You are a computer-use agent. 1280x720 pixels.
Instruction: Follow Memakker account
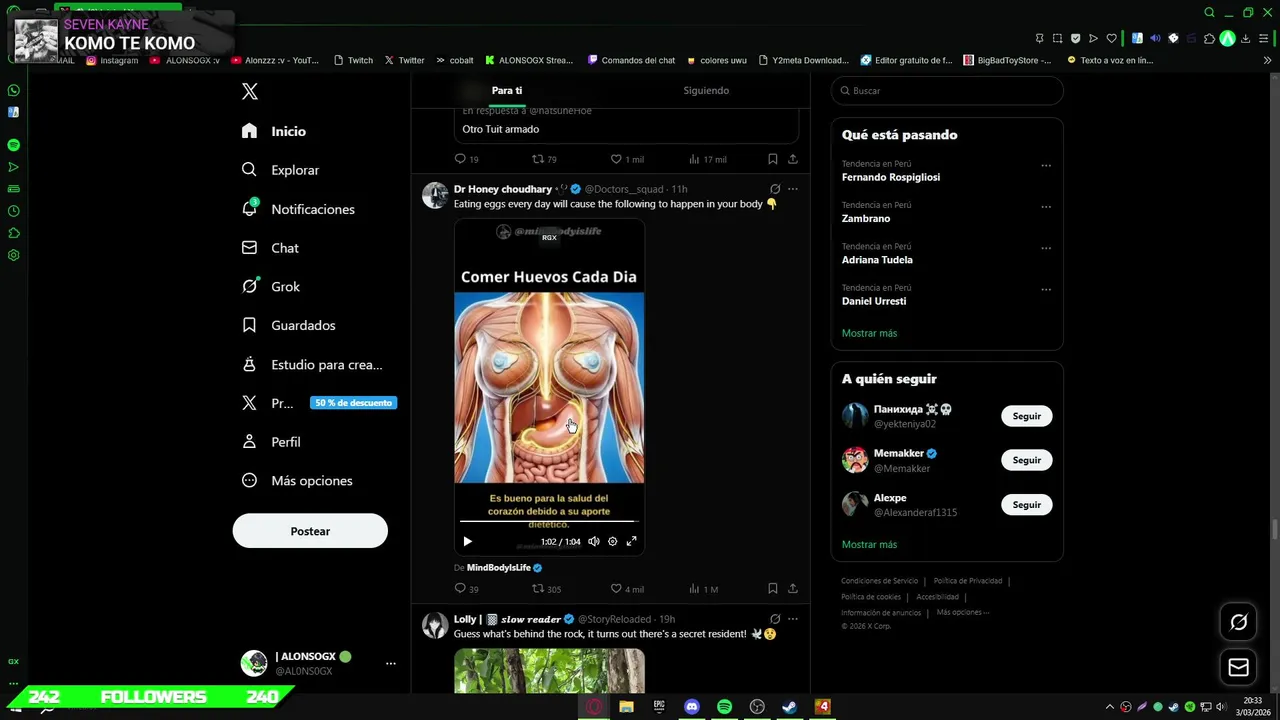pos(1027,460)
